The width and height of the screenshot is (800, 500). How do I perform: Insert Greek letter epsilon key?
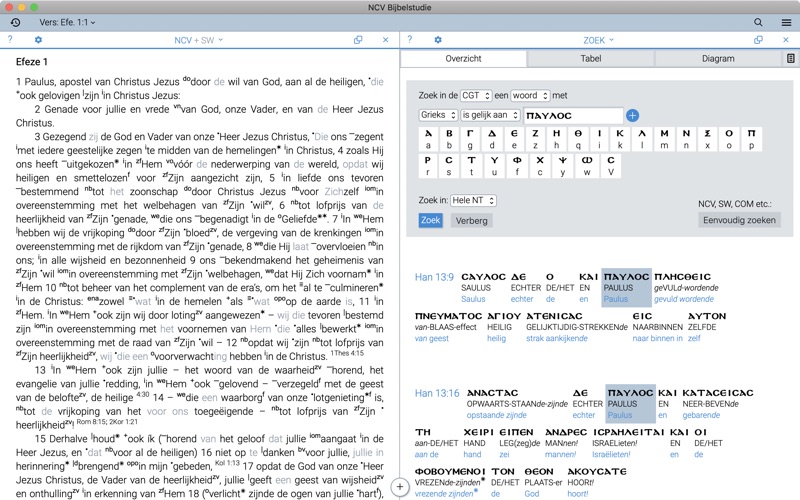(514, 139)
